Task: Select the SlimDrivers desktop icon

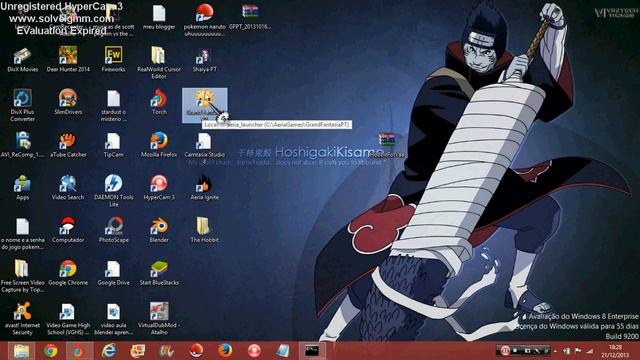Action: (68, 102)
